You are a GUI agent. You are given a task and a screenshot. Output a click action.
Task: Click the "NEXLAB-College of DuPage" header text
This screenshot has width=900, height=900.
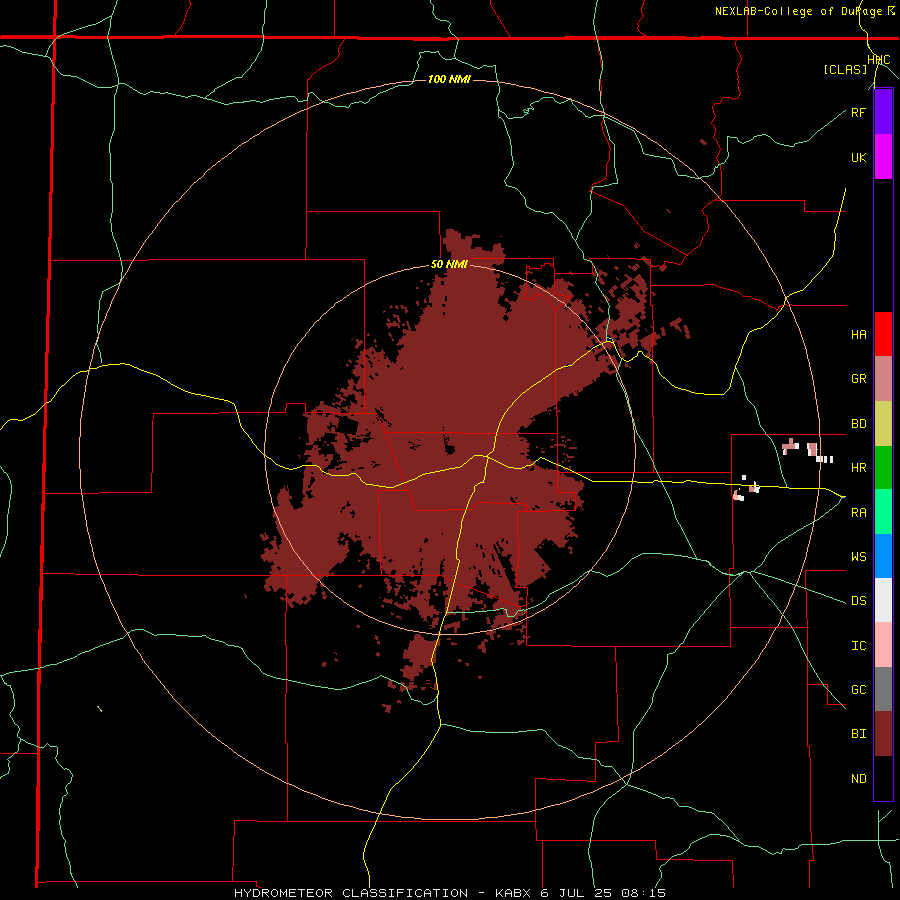click(x=798, y=11)
